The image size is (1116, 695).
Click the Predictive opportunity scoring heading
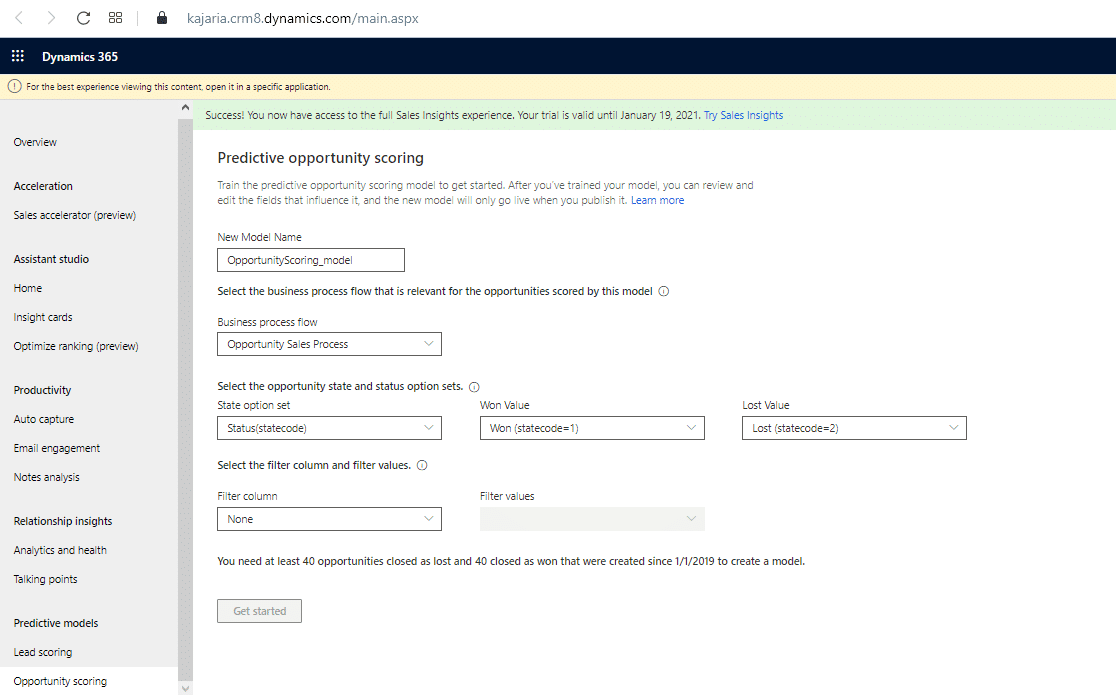coord(320,158)
